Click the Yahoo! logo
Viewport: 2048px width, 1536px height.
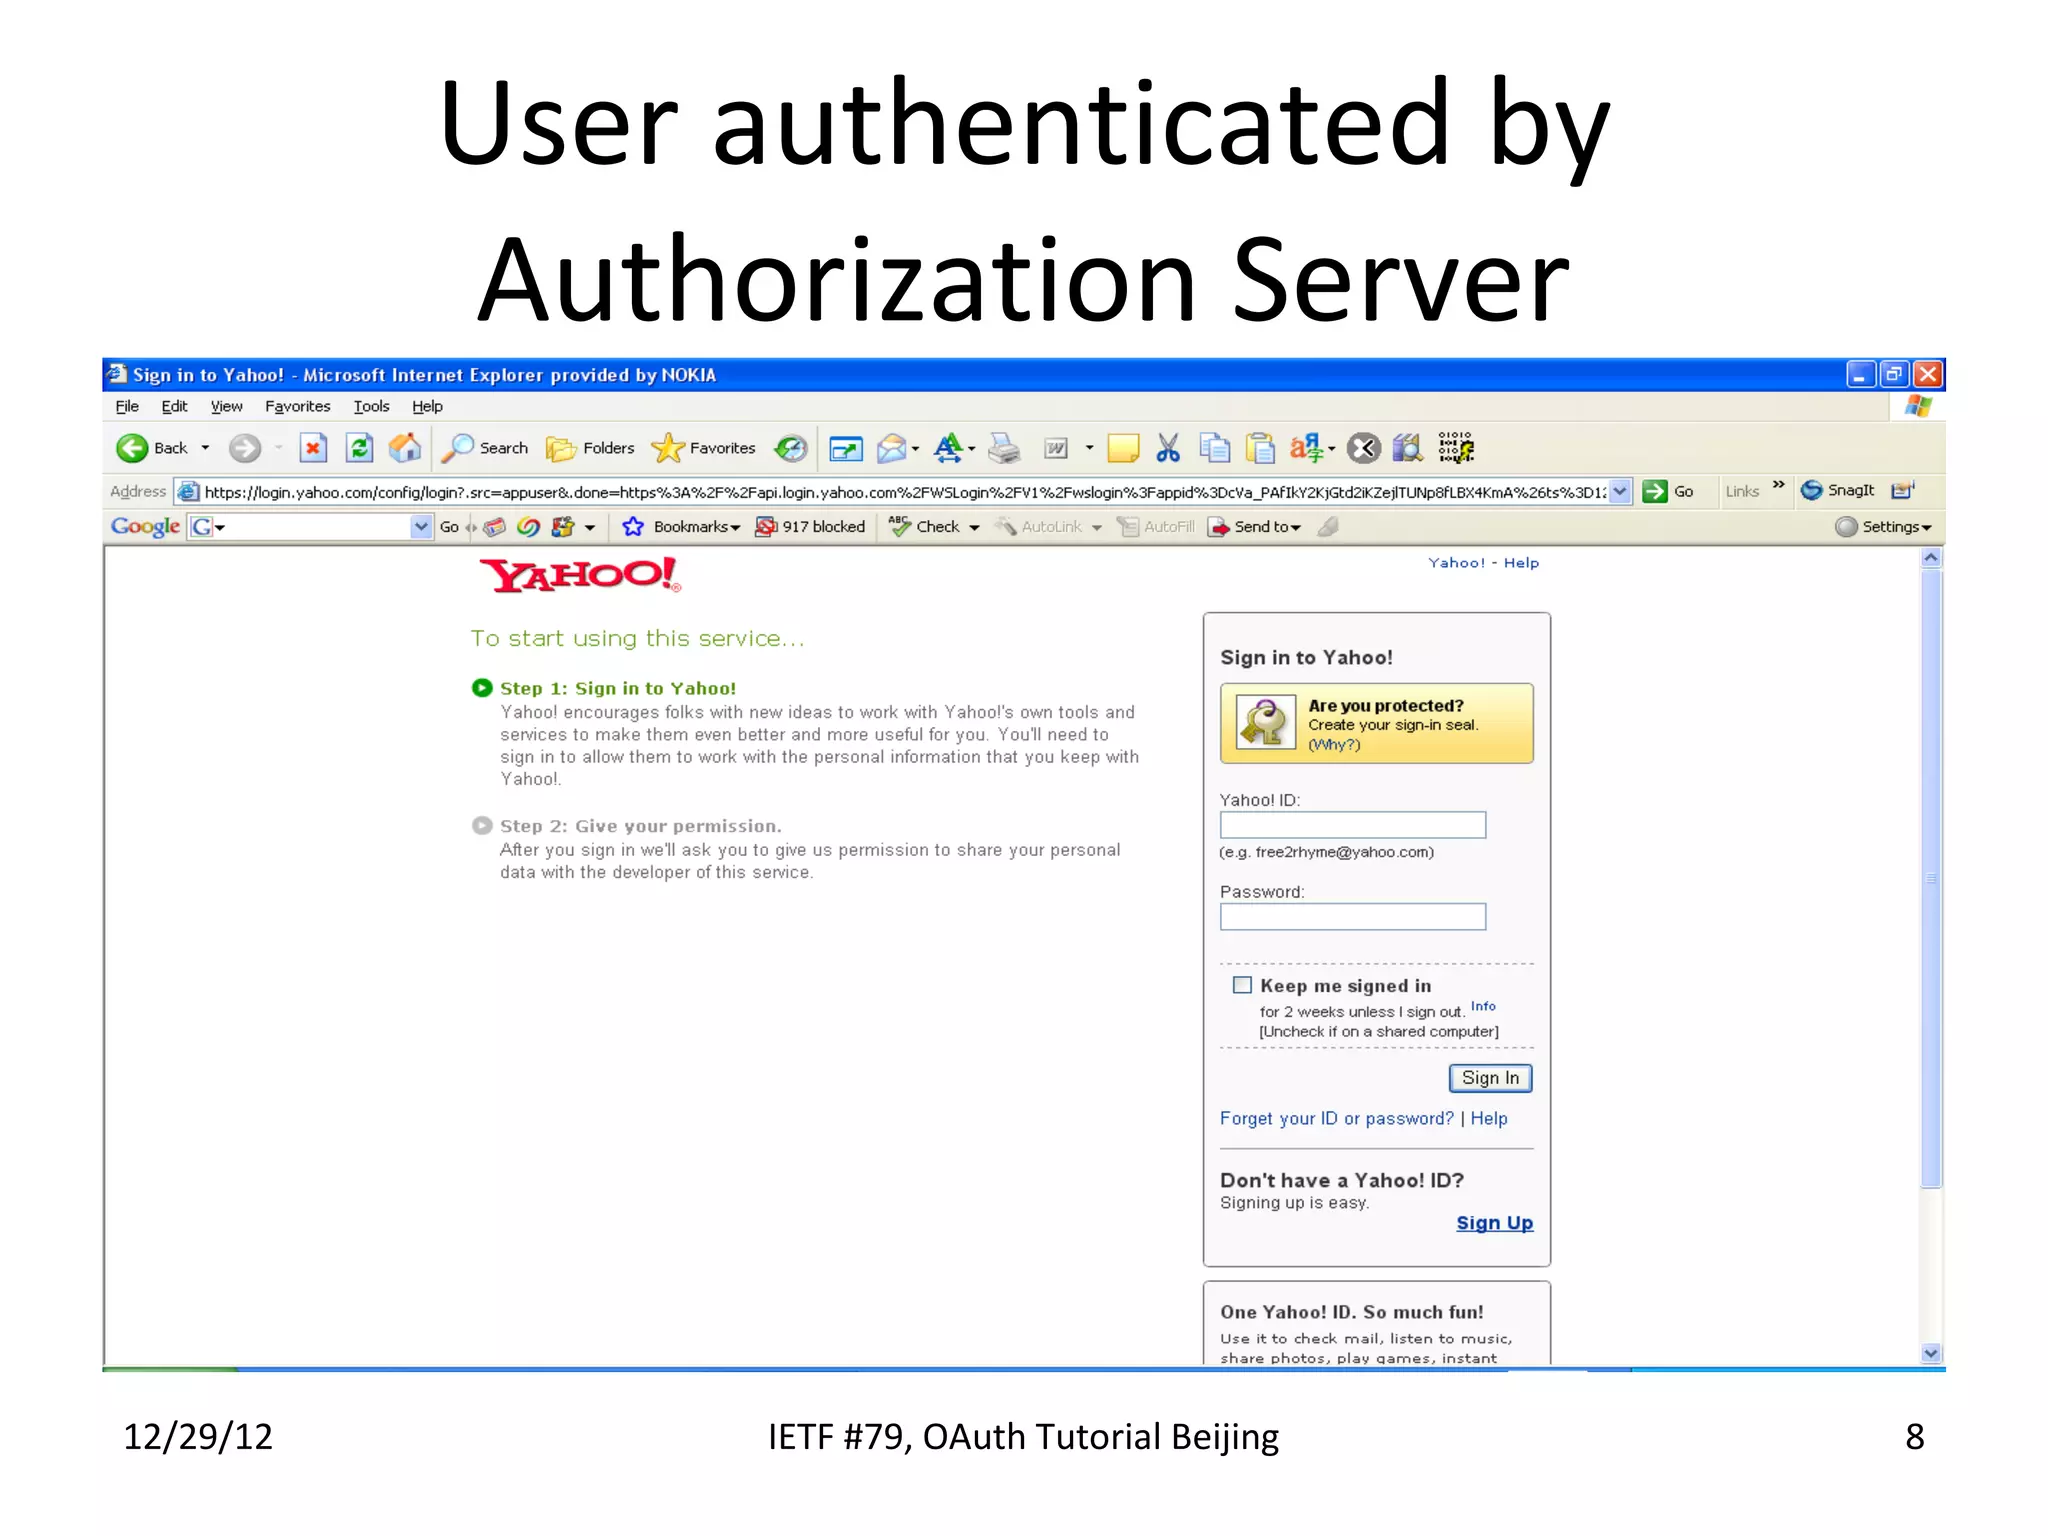point(580,575)
